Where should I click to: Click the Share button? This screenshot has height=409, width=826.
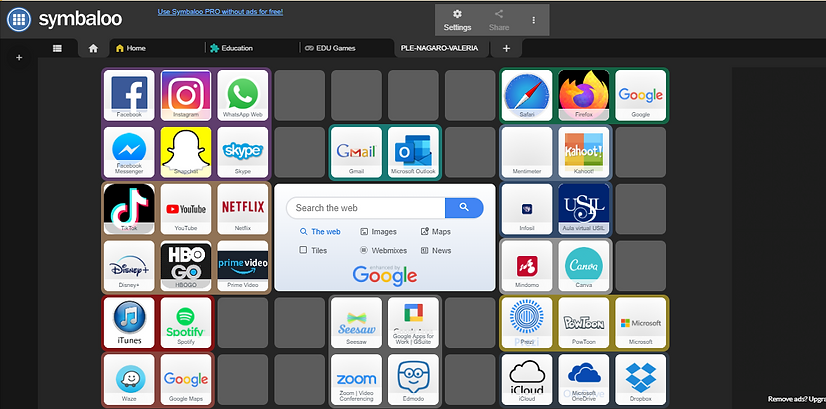499,21
